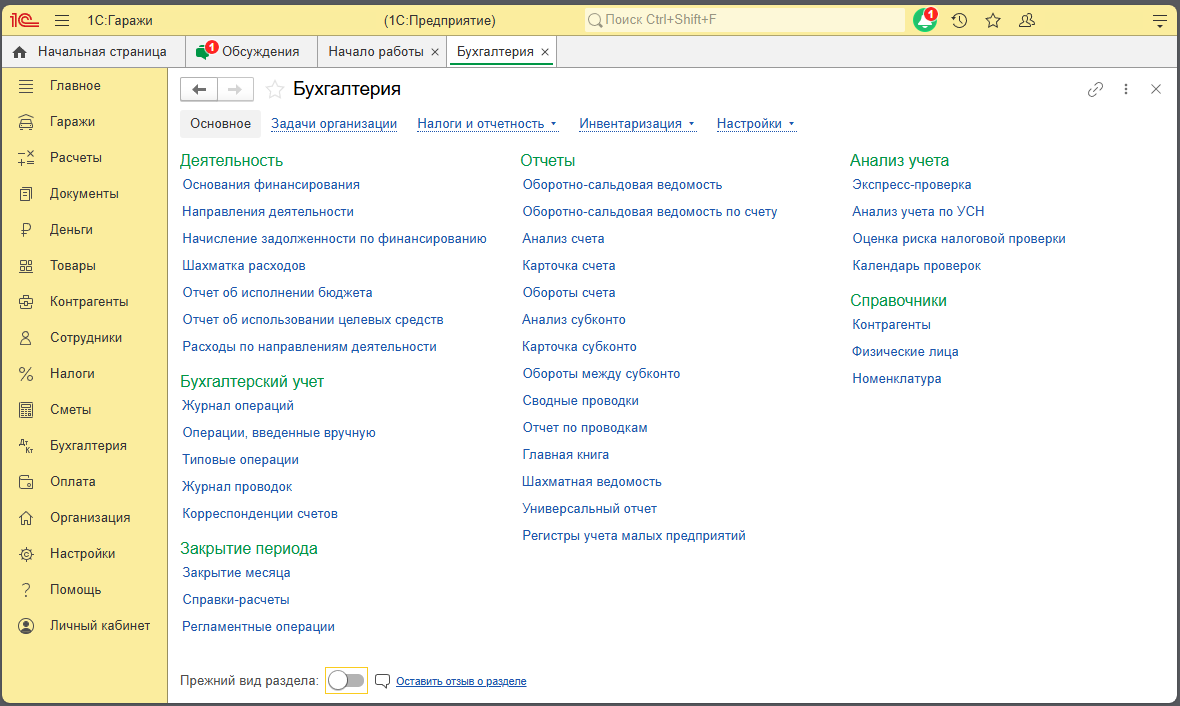
Task: Add Бухгалтерия page to favorites star
Action: [x=275, y=90]
